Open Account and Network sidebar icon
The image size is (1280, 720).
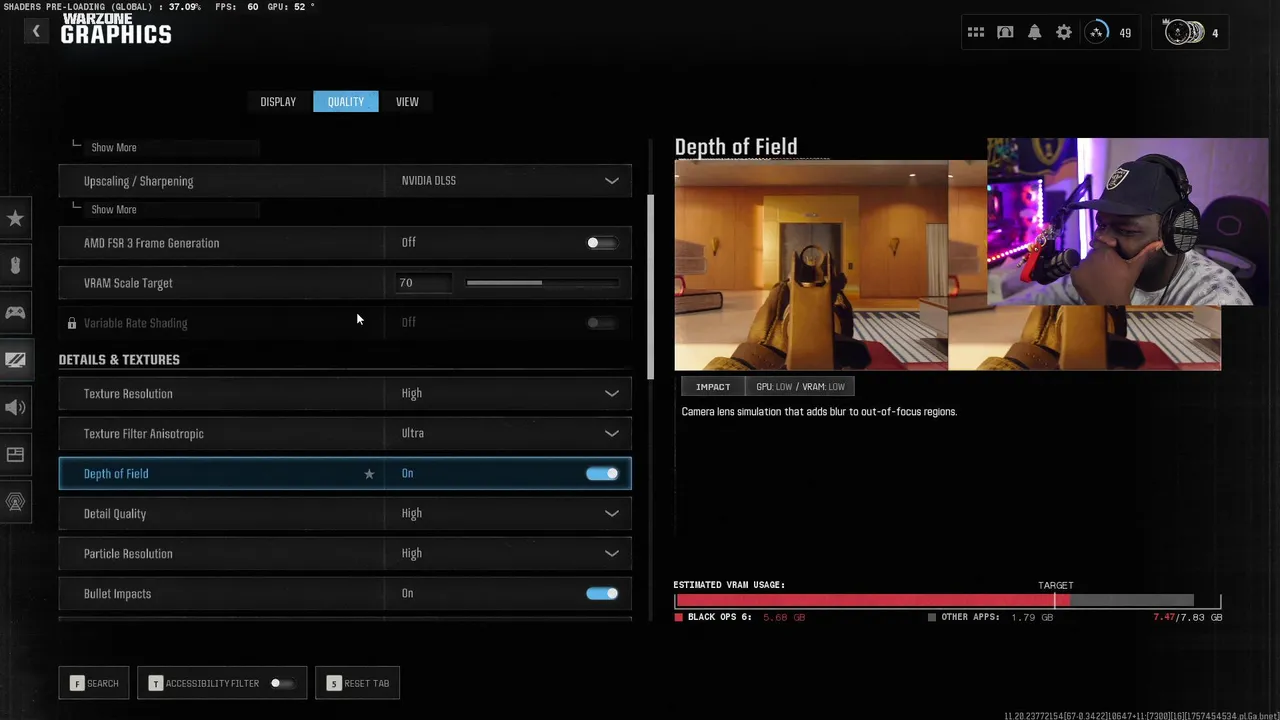click(x=15, y=502)
